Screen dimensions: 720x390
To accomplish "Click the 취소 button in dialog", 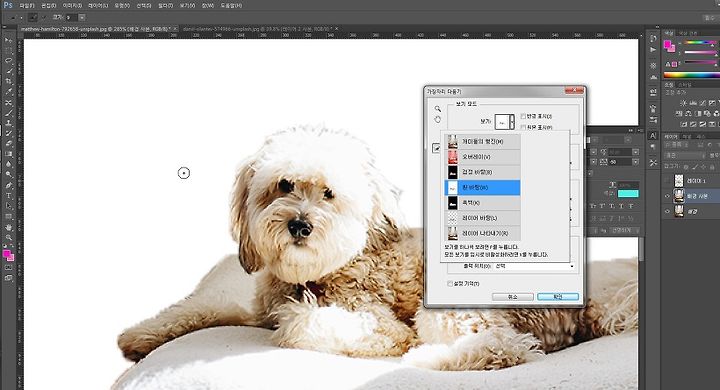I will coord(512,297).
